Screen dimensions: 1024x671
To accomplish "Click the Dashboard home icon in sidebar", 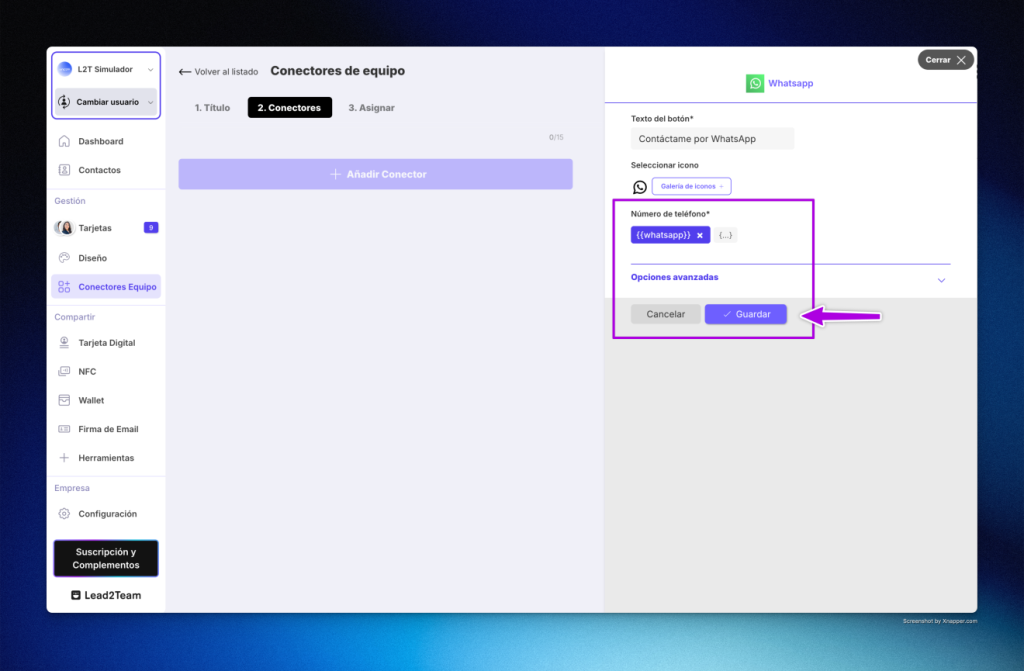I will point(64,141).
